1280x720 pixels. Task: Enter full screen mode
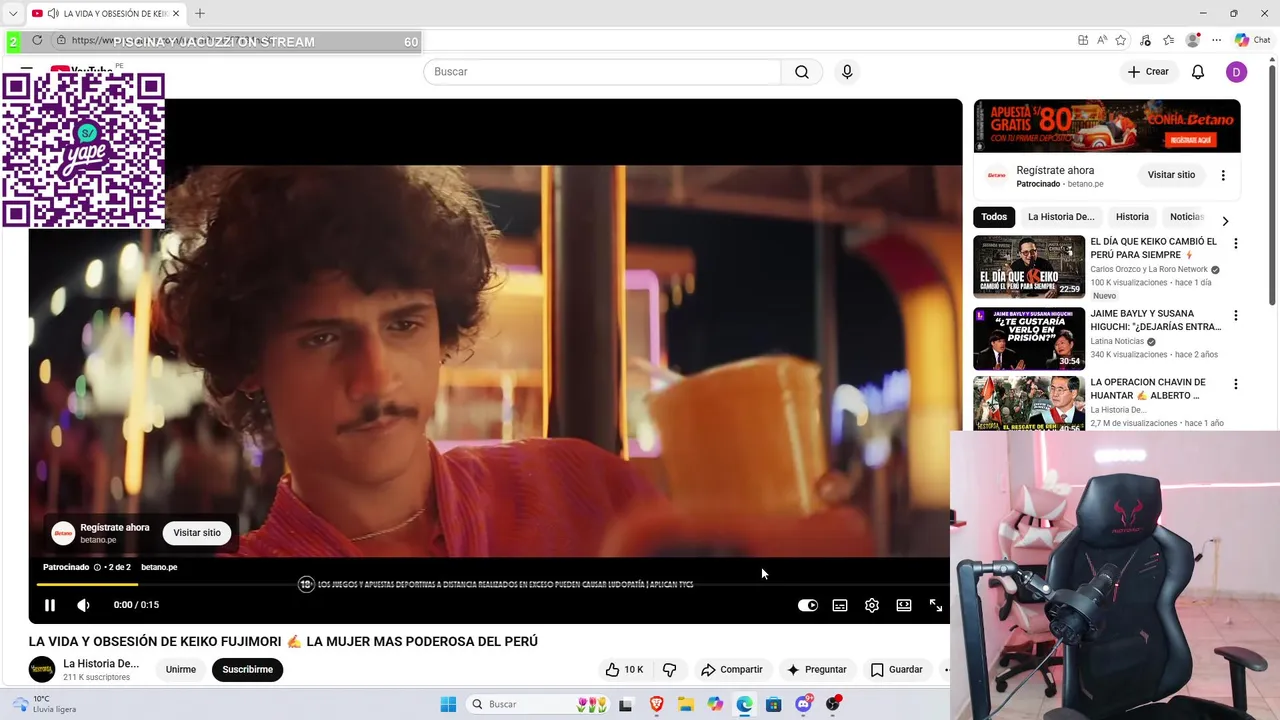[x=936, y=605]
